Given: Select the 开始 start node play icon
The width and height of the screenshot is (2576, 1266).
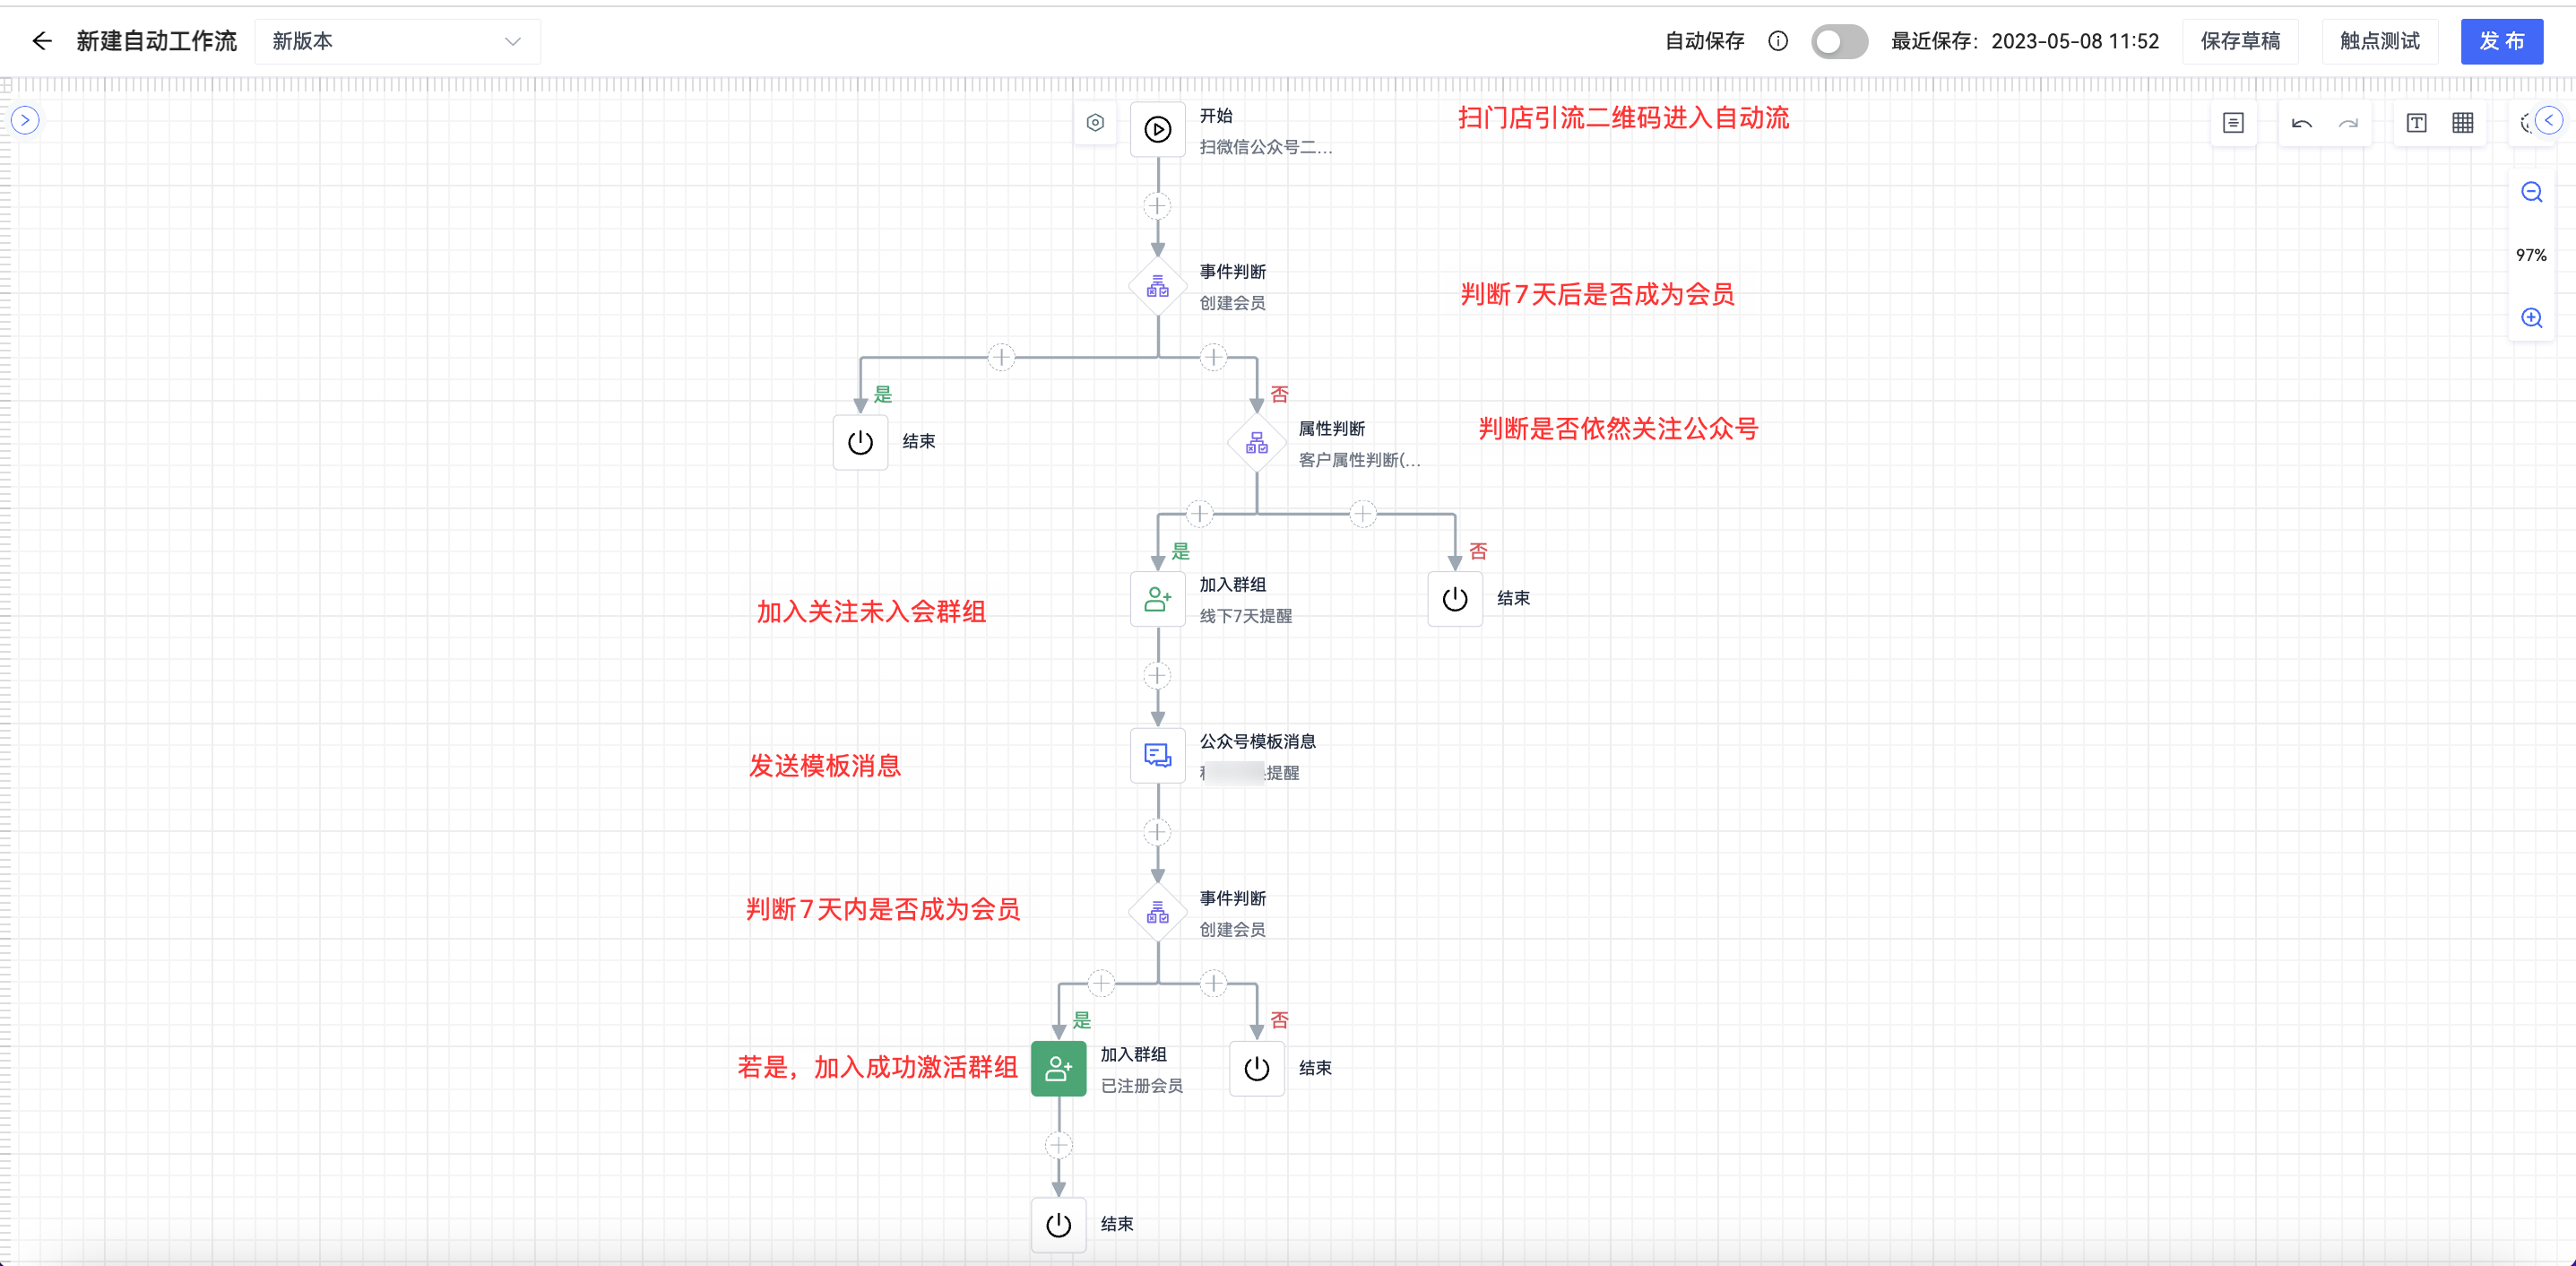Looking at the screenshot, I should [x=1157, y=129].
